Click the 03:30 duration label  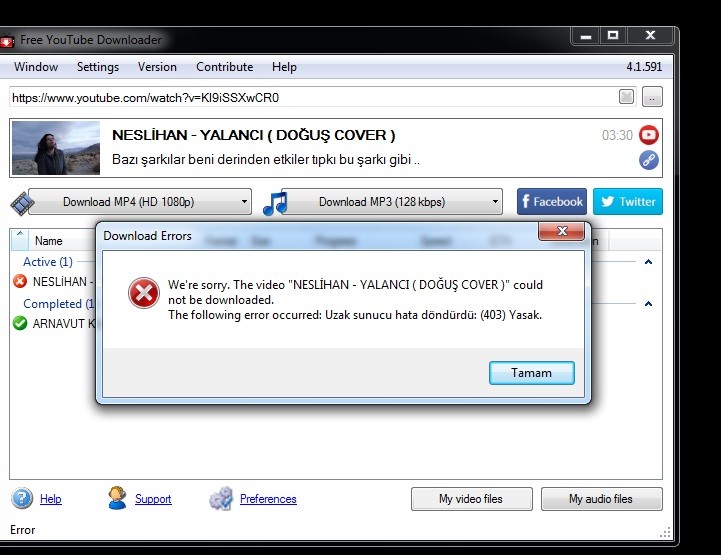click(x=617, y=135)
